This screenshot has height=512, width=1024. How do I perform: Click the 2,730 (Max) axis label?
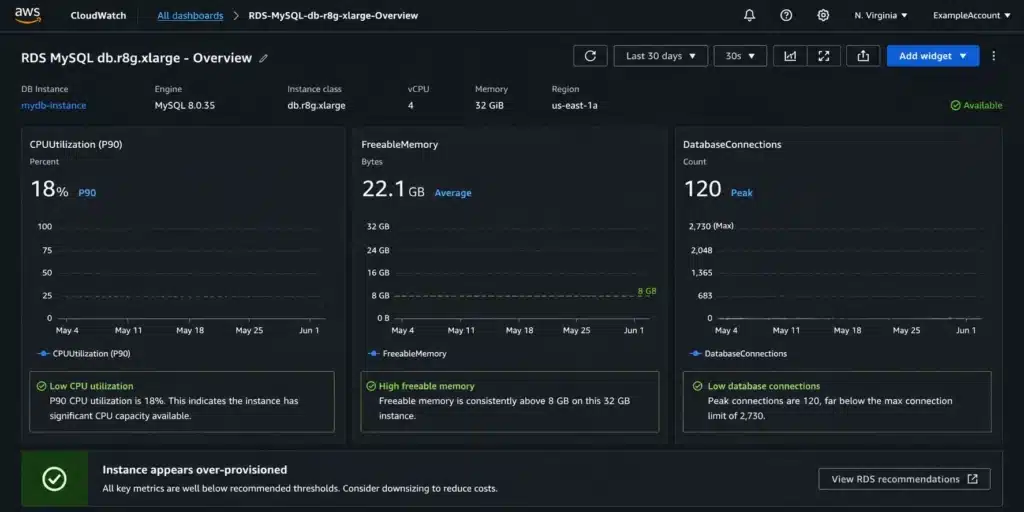(711, 226)
